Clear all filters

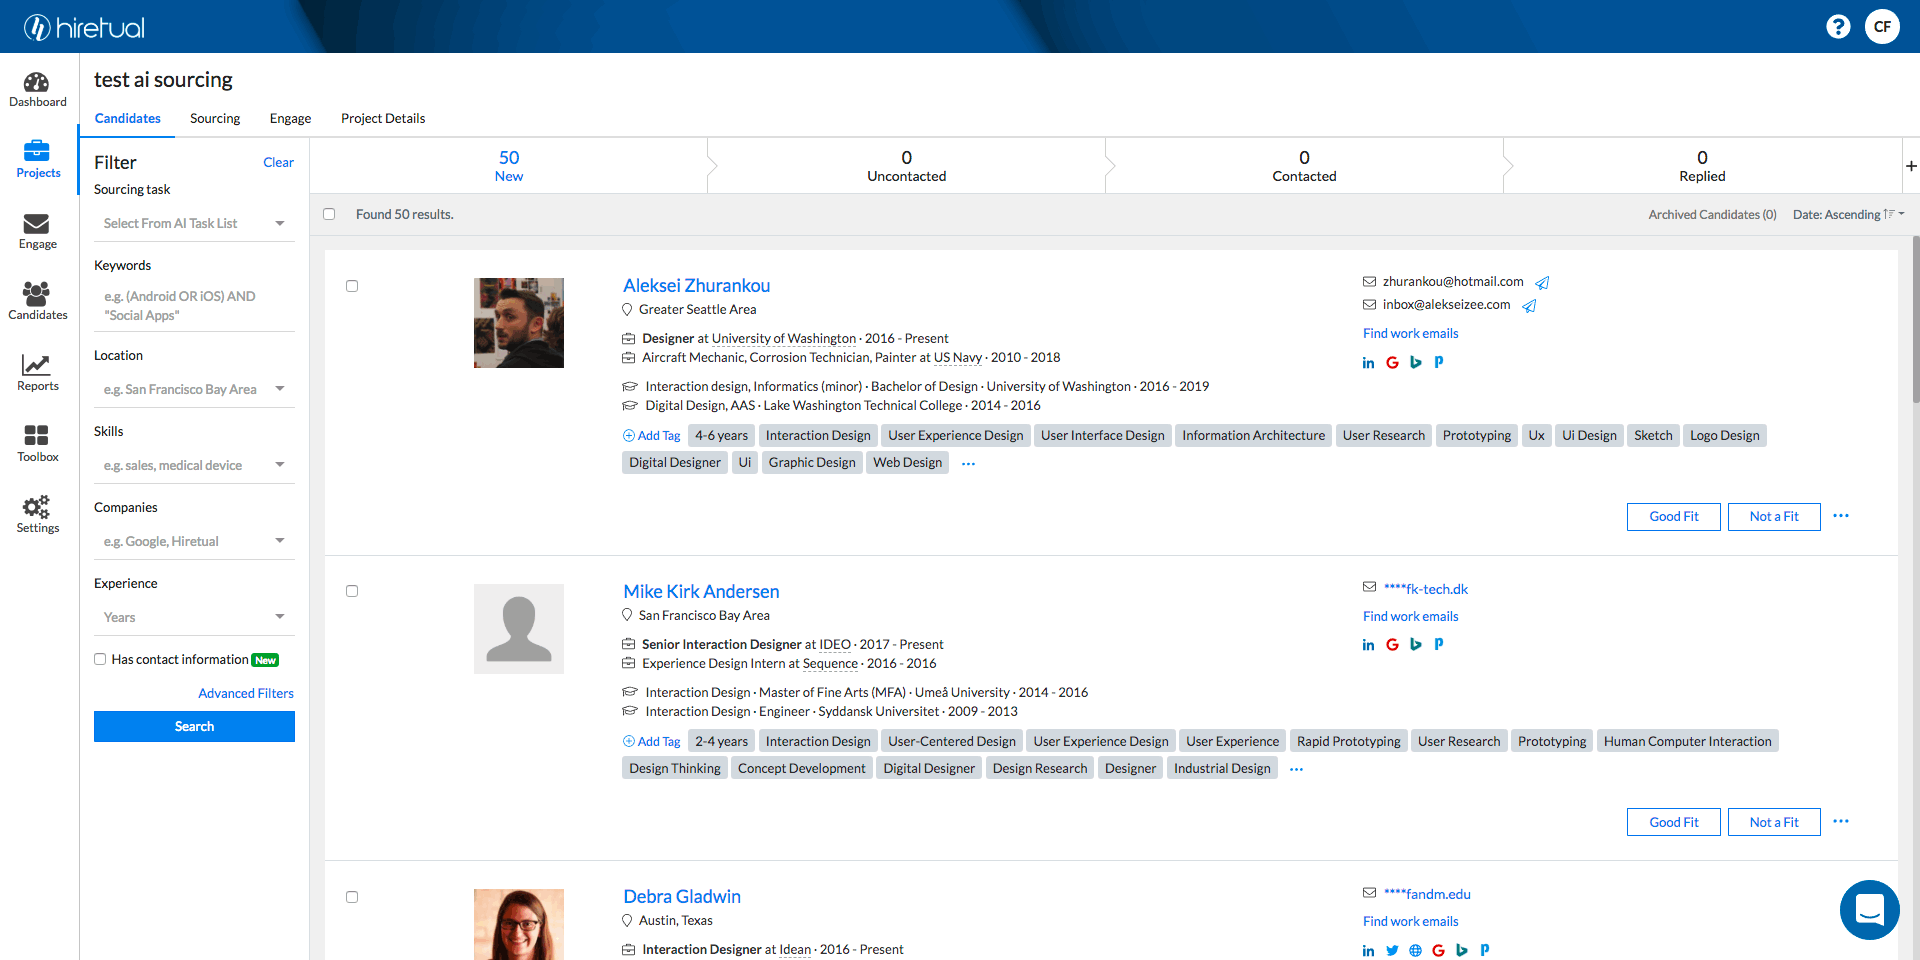click(x=278, y=162)
